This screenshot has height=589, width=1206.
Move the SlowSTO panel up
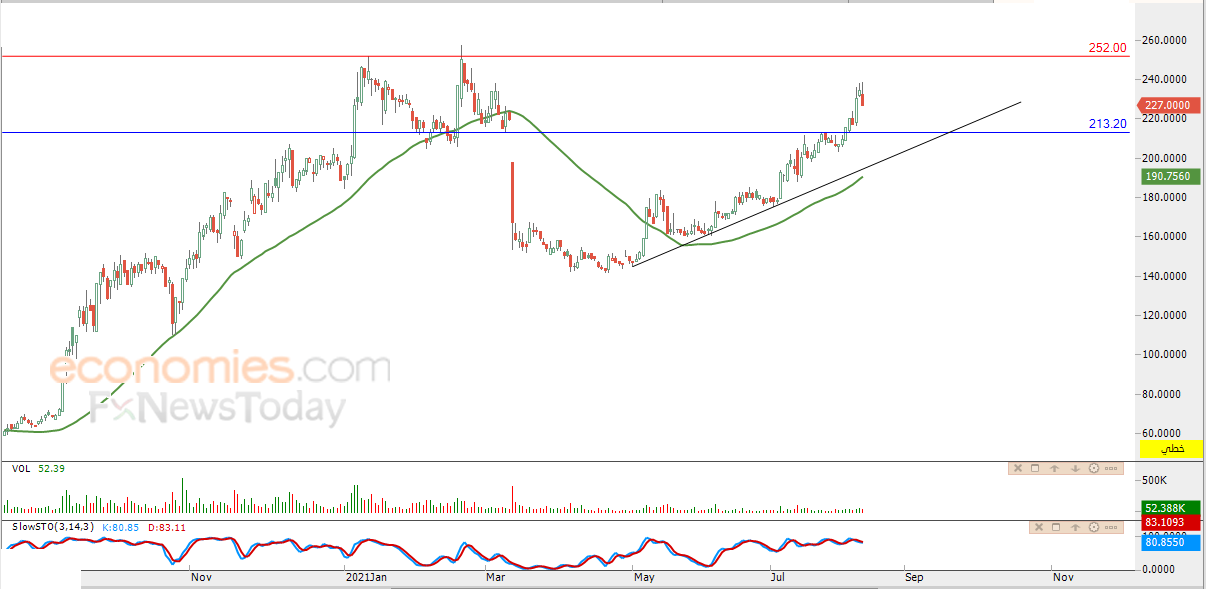[x=1075, y=527]
